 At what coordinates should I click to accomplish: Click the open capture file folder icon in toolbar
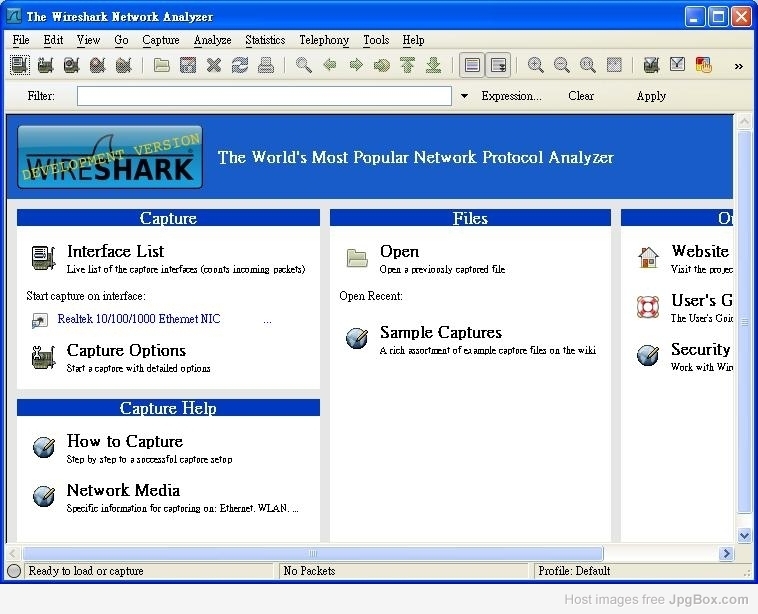(162, 66)
